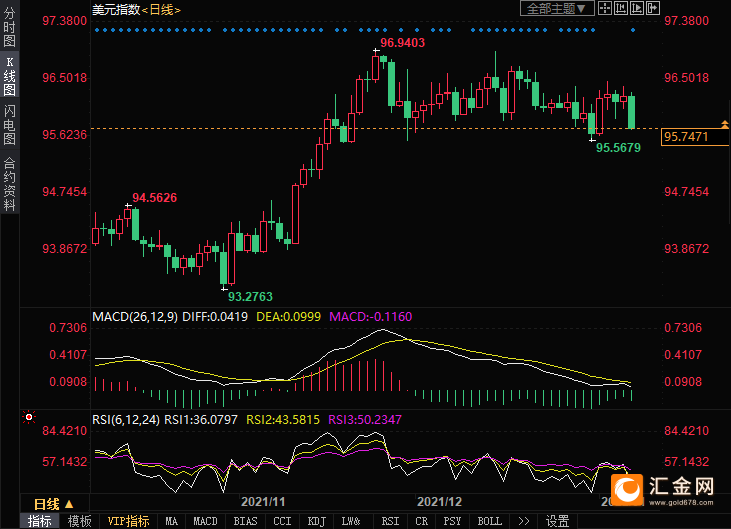Click the jump-to-chart-start icon
This screenshot has height=529, width=731.
point(621,8)
